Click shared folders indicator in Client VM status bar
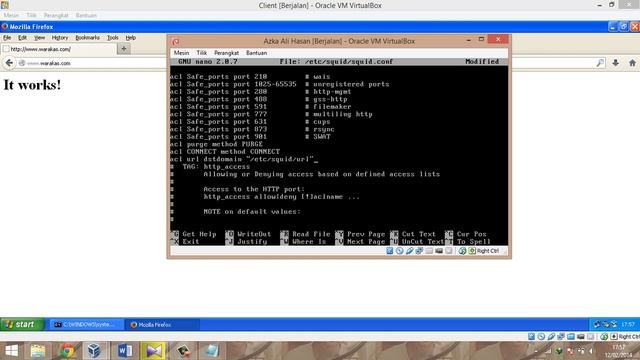The image size is (640, 360). point(571,336)
